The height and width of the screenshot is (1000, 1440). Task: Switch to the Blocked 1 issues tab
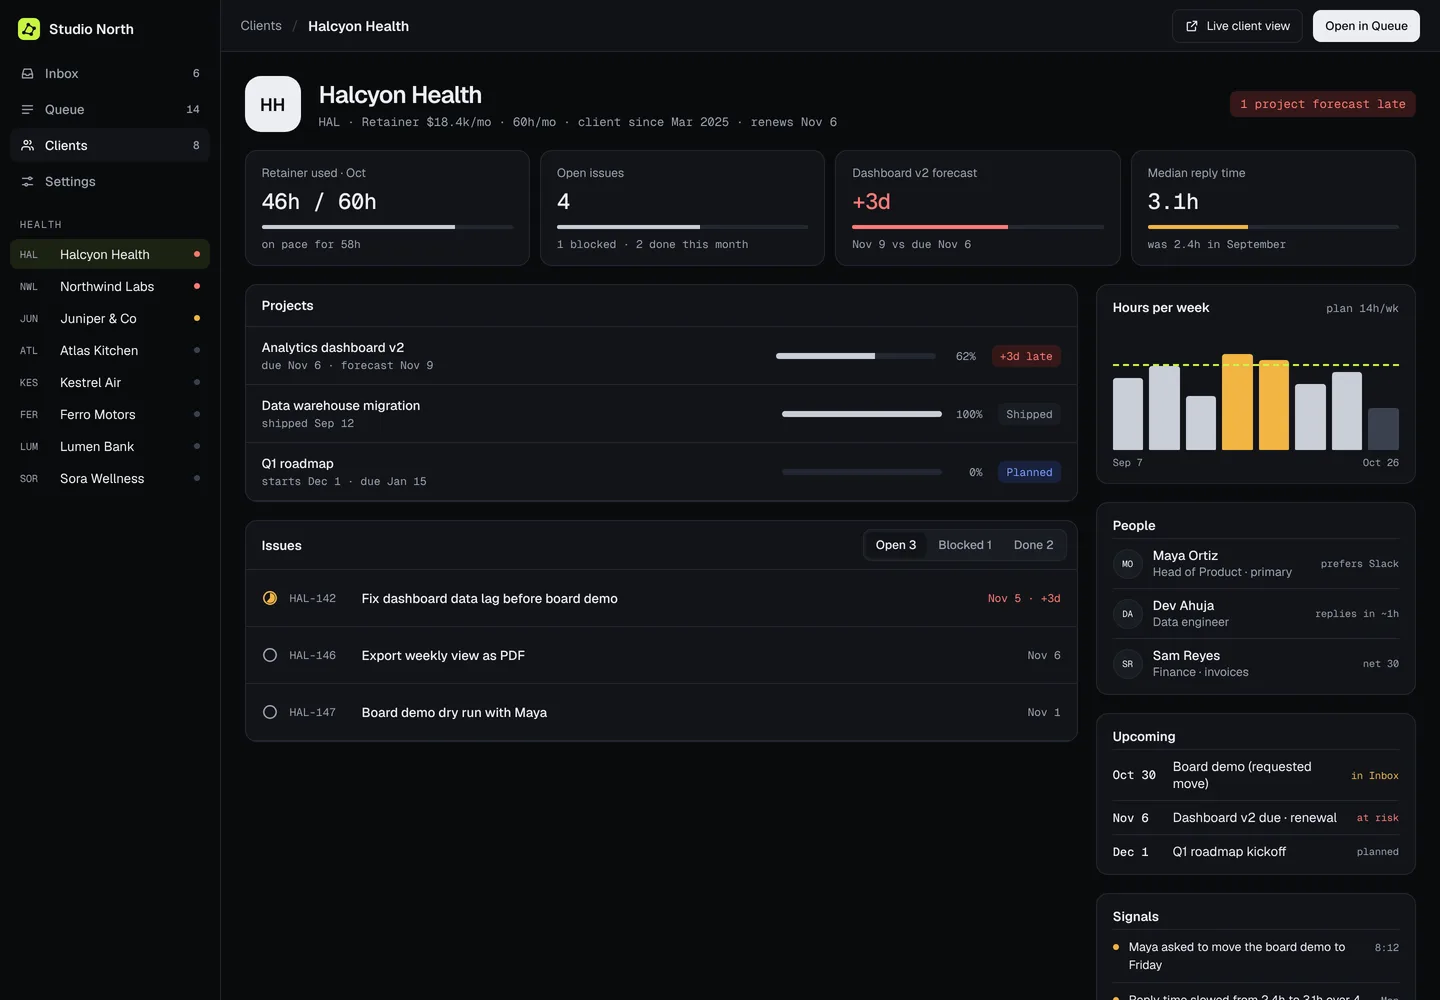tap(965, 545)
